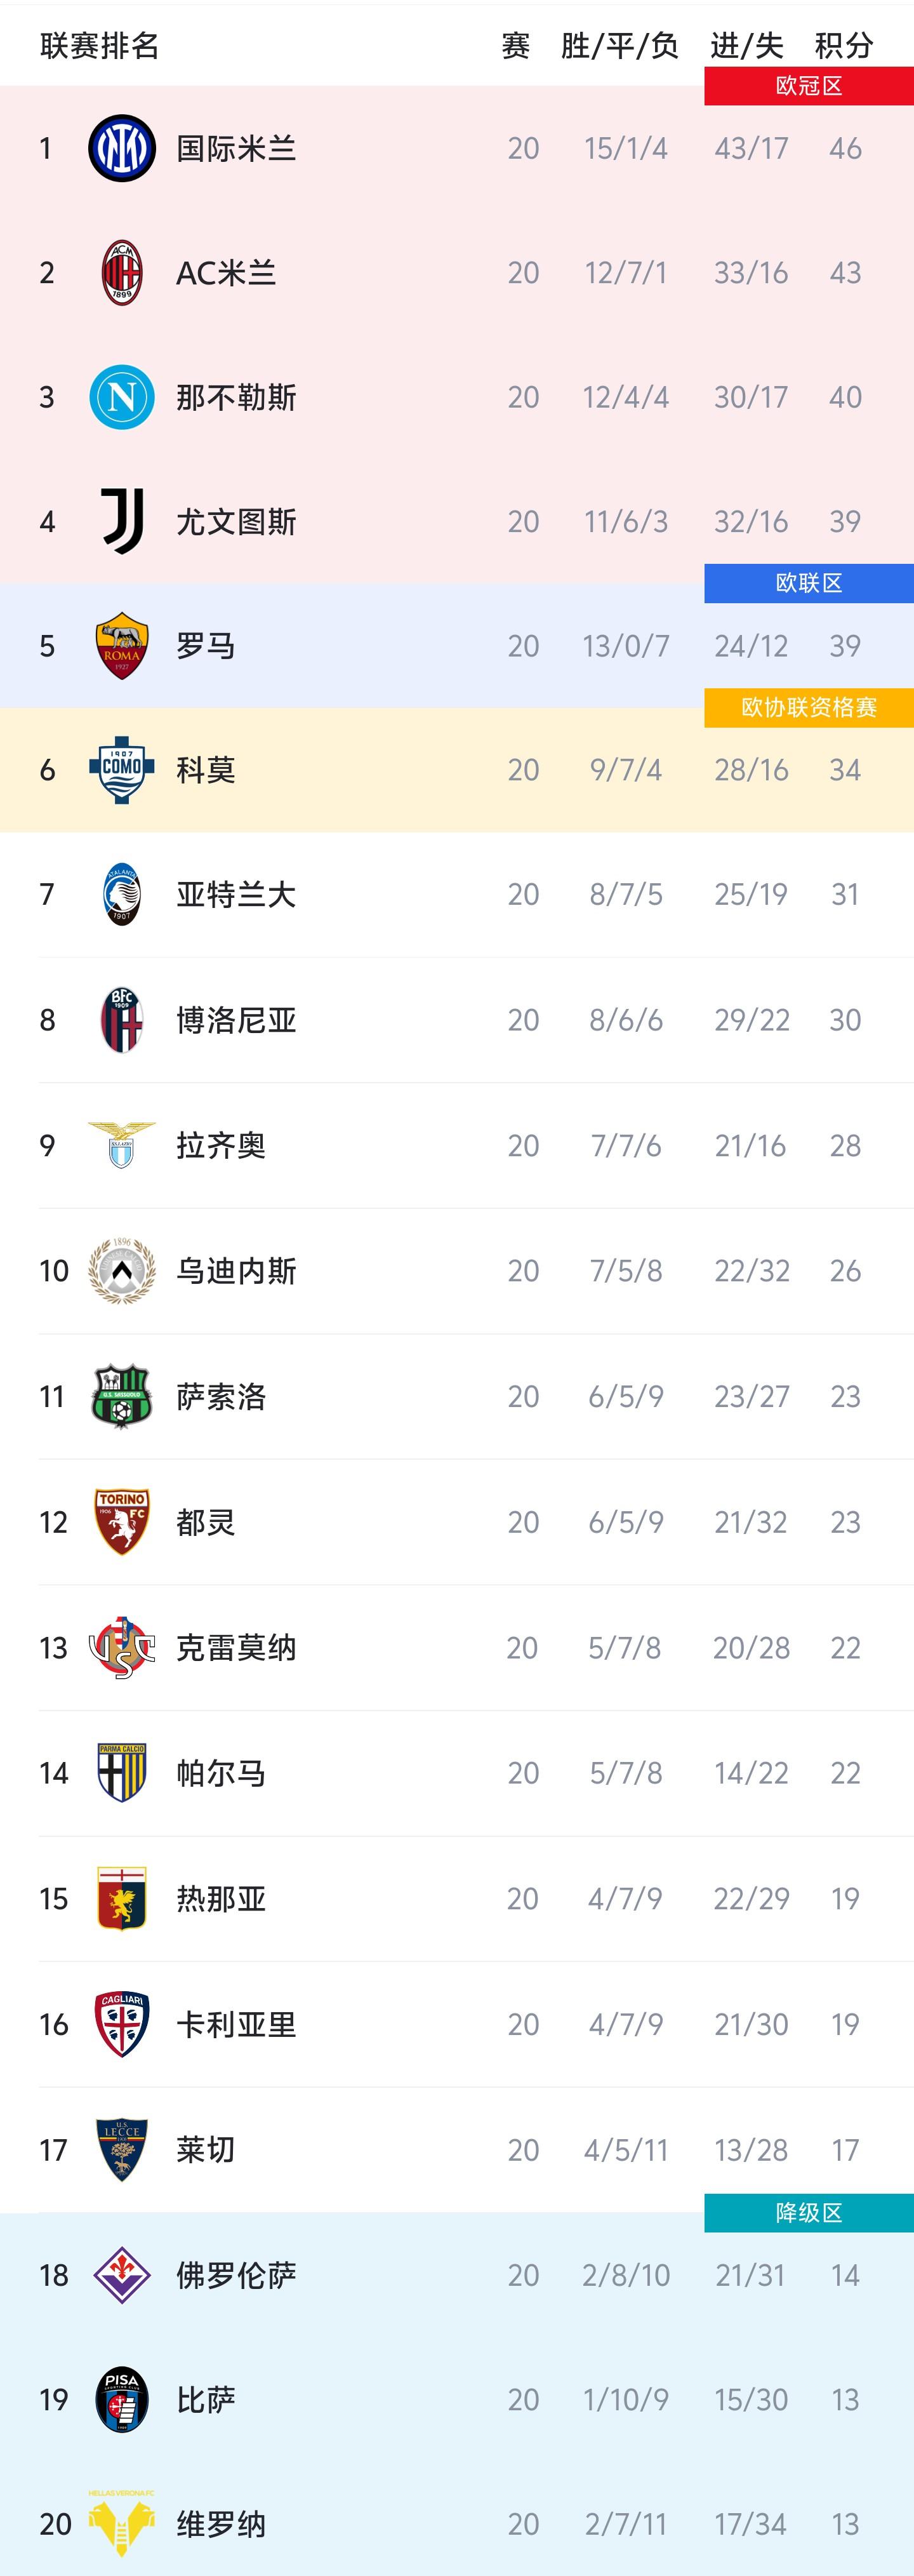Image resolution: width=914 pixels, height=2576 pixels.
Task: Select the 胜/平/负 column header
Action: click(619, 46)
